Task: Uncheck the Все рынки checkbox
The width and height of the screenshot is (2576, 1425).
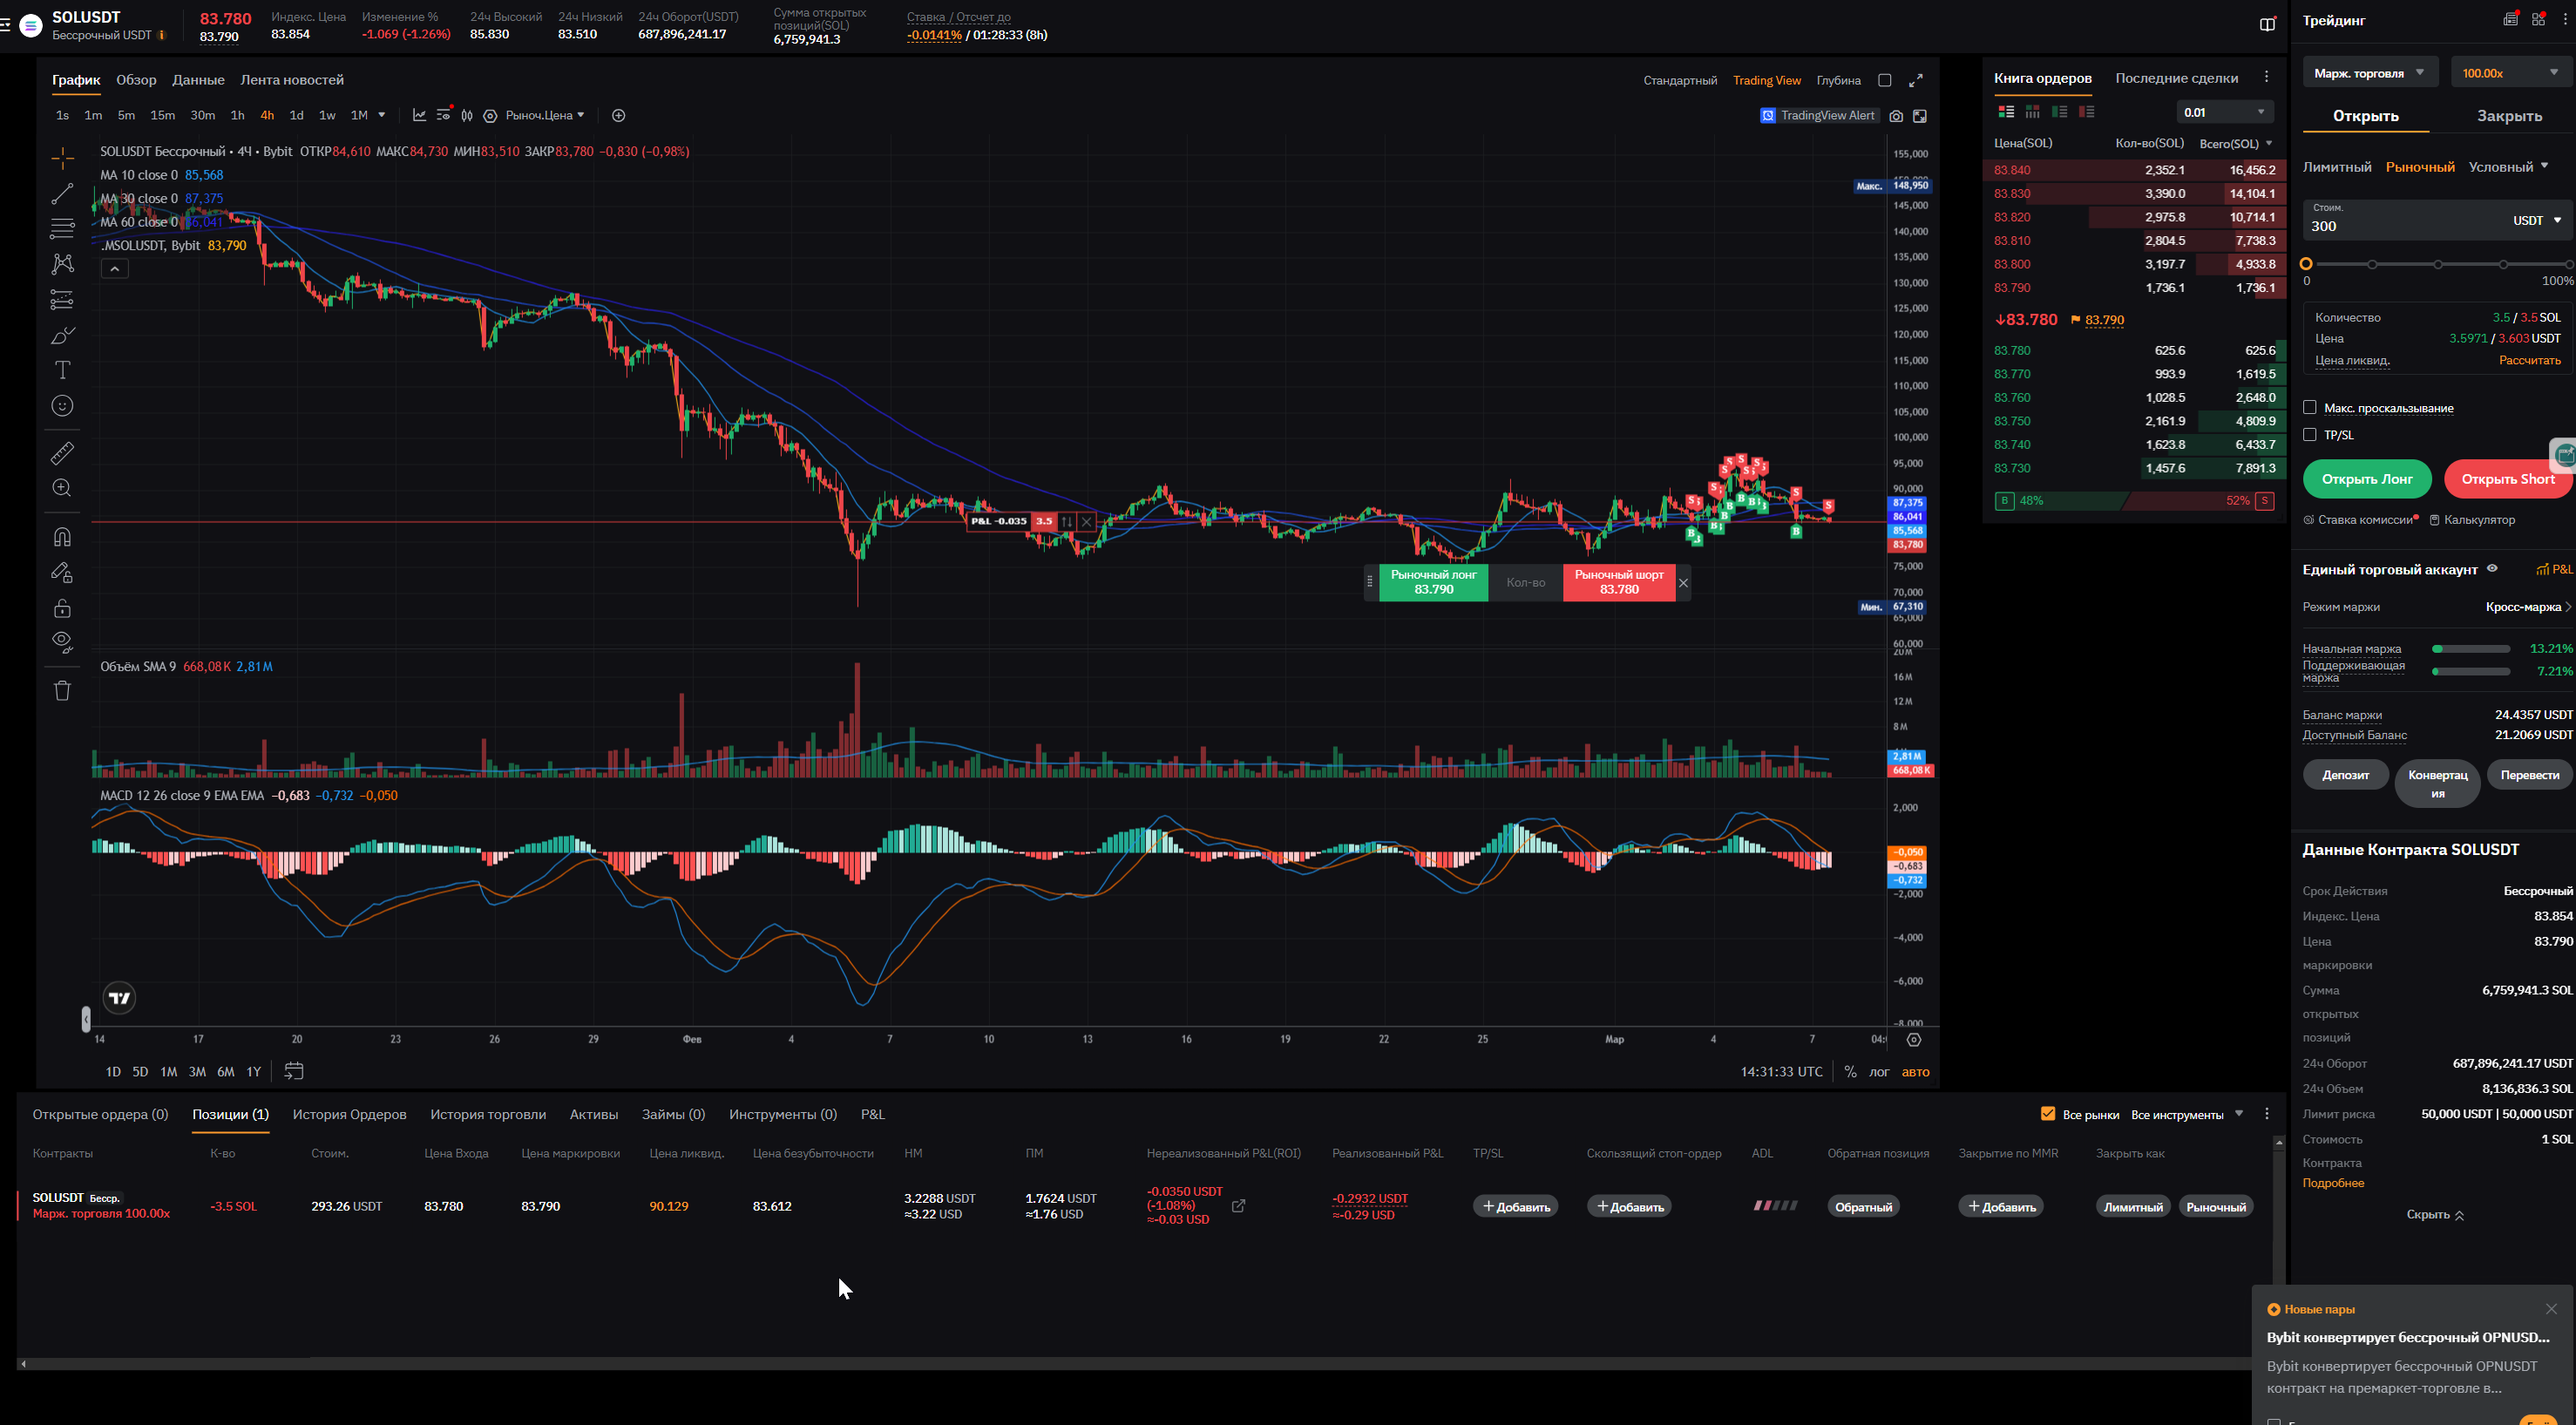Action: (2048, 1114)
